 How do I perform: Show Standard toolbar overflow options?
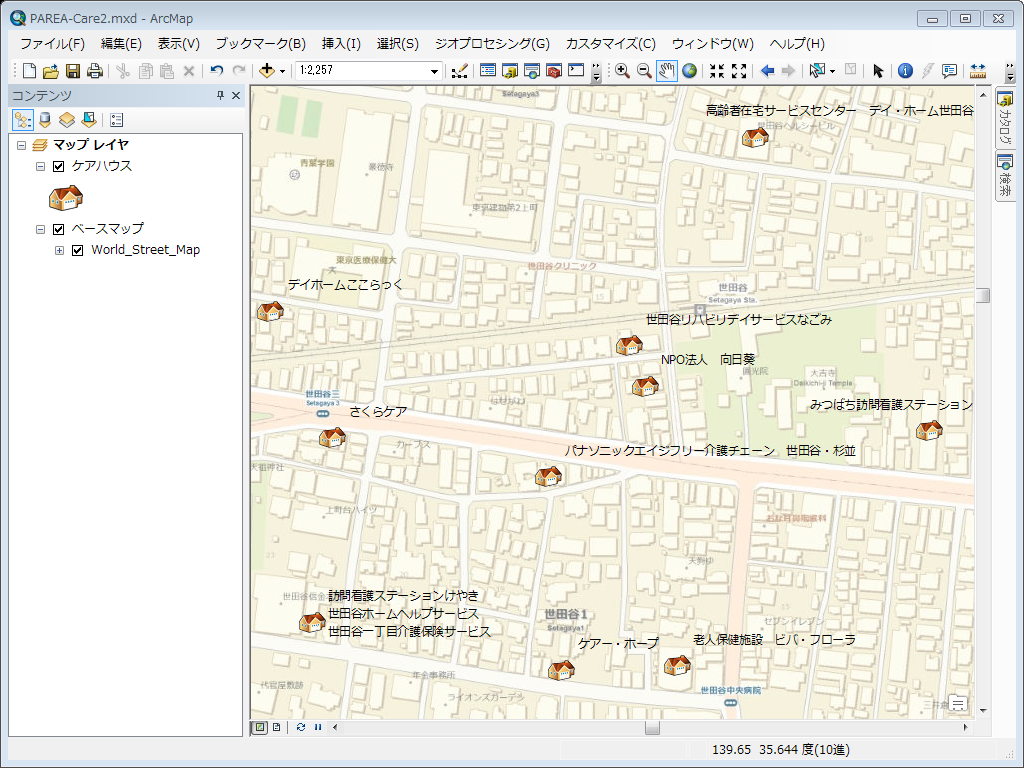596,71
